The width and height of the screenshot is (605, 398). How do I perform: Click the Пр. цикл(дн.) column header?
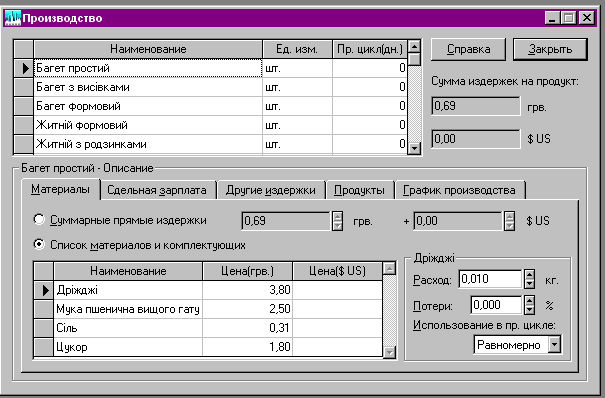click(x=370, y=49)
